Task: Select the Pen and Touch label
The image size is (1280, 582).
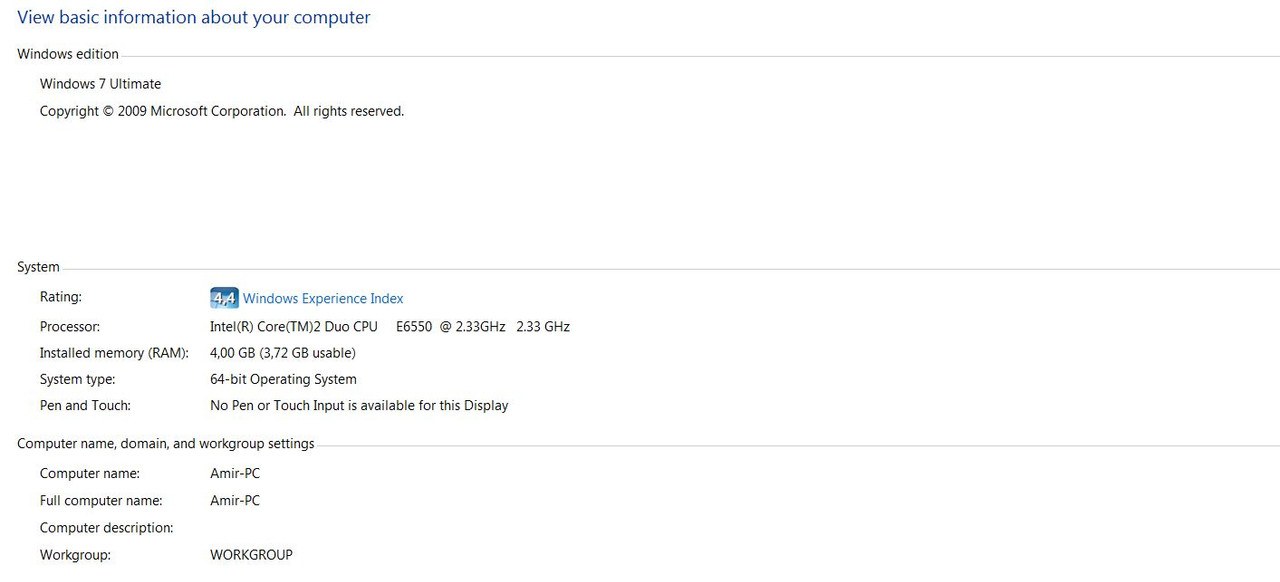Action: coord(85,406)
